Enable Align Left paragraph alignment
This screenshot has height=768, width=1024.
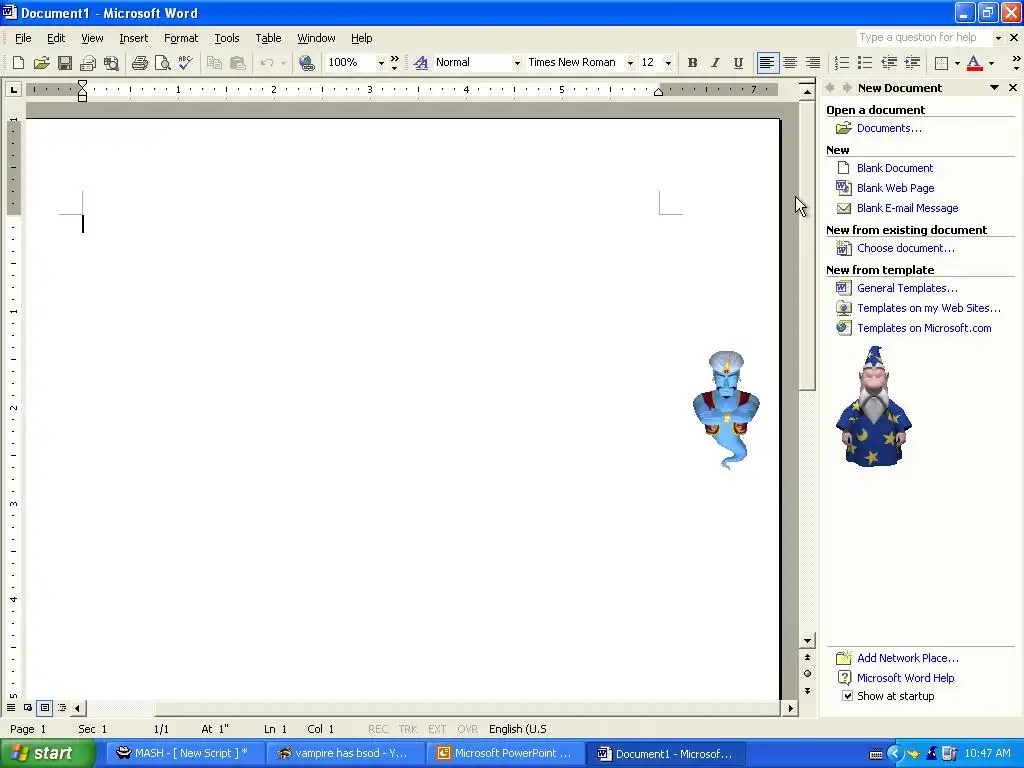point(767,63)
